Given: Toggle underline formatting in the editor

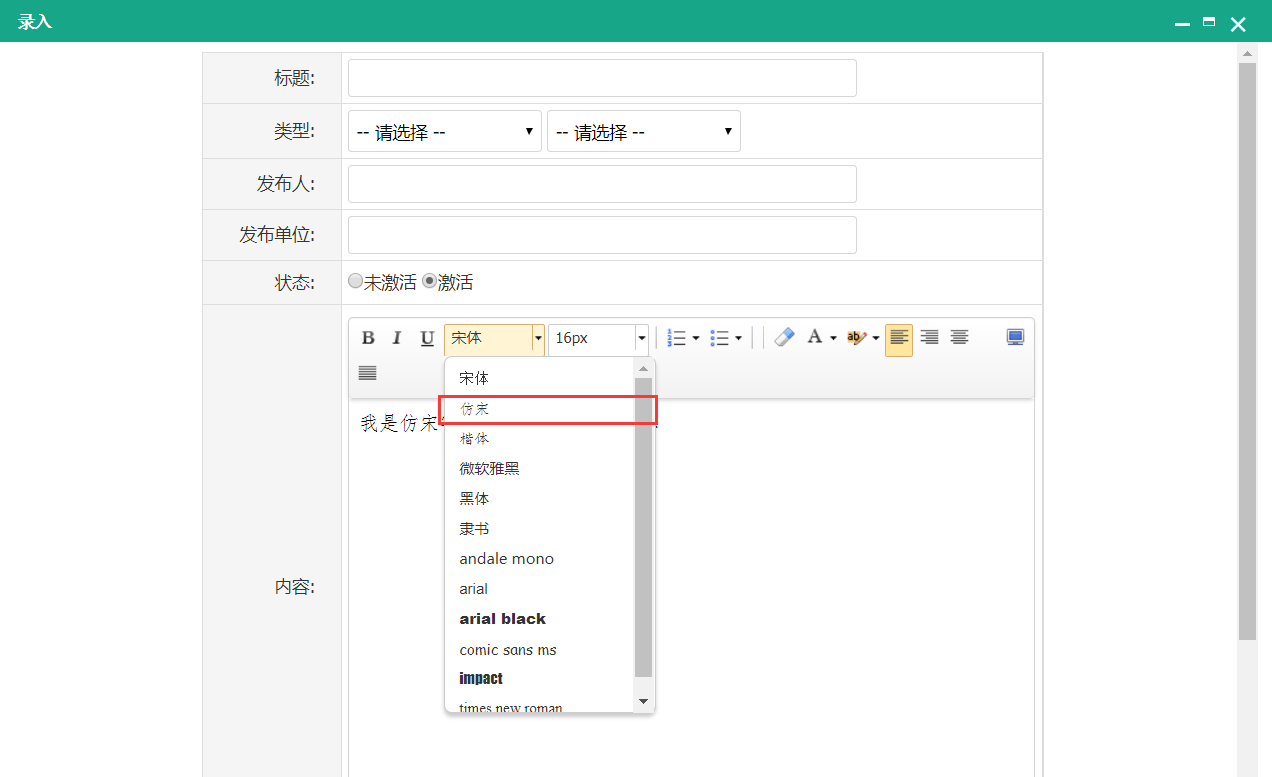Looking at the screenshot, I should [427, 338].
